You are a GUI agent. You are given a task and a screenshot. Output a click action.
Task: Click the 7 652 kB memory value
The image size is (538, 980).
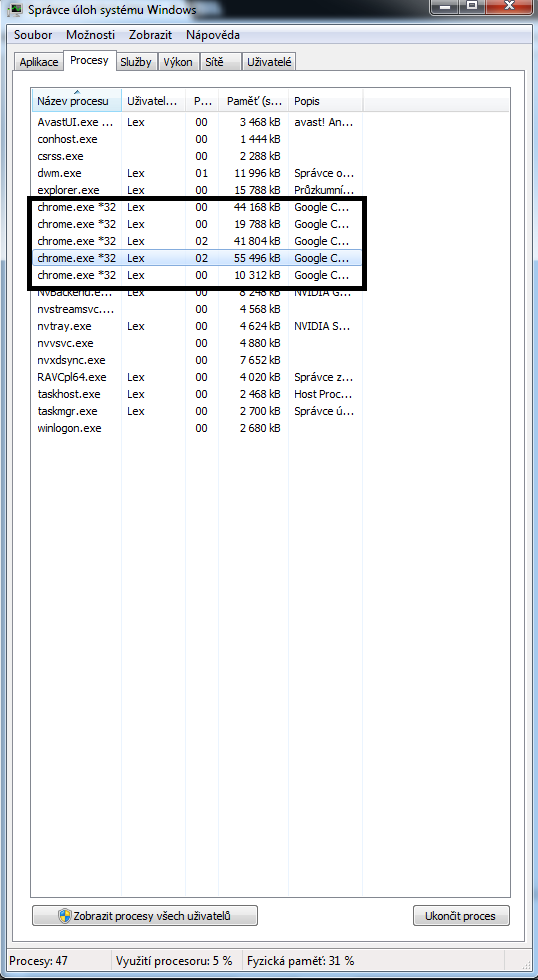point(260,360)
